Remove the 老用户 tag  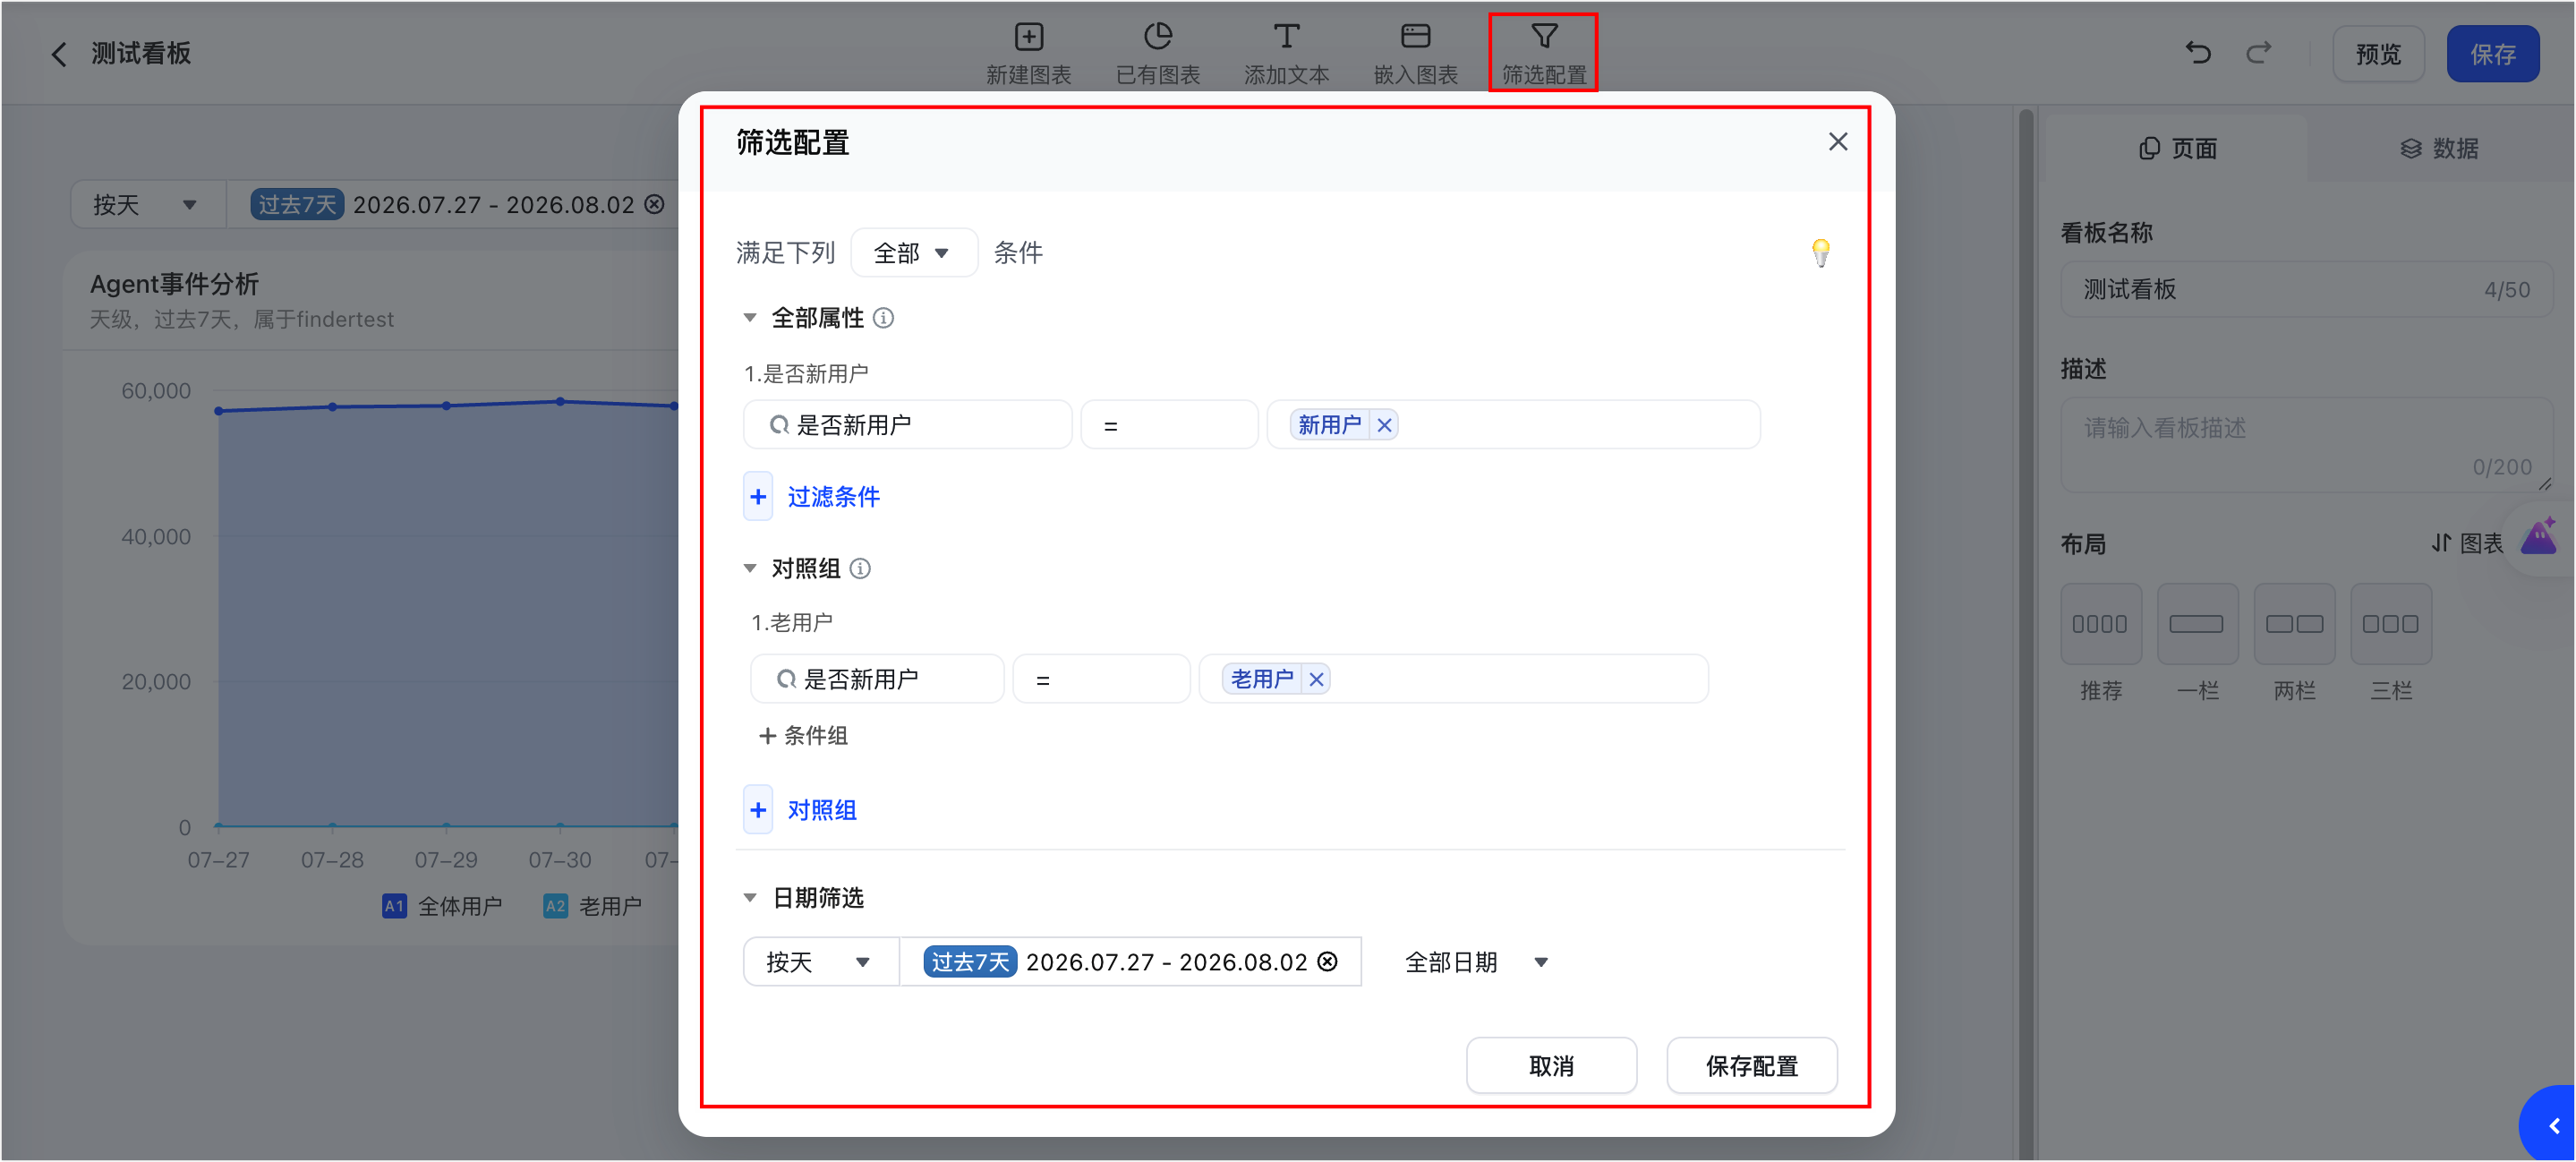(1316, 680)
